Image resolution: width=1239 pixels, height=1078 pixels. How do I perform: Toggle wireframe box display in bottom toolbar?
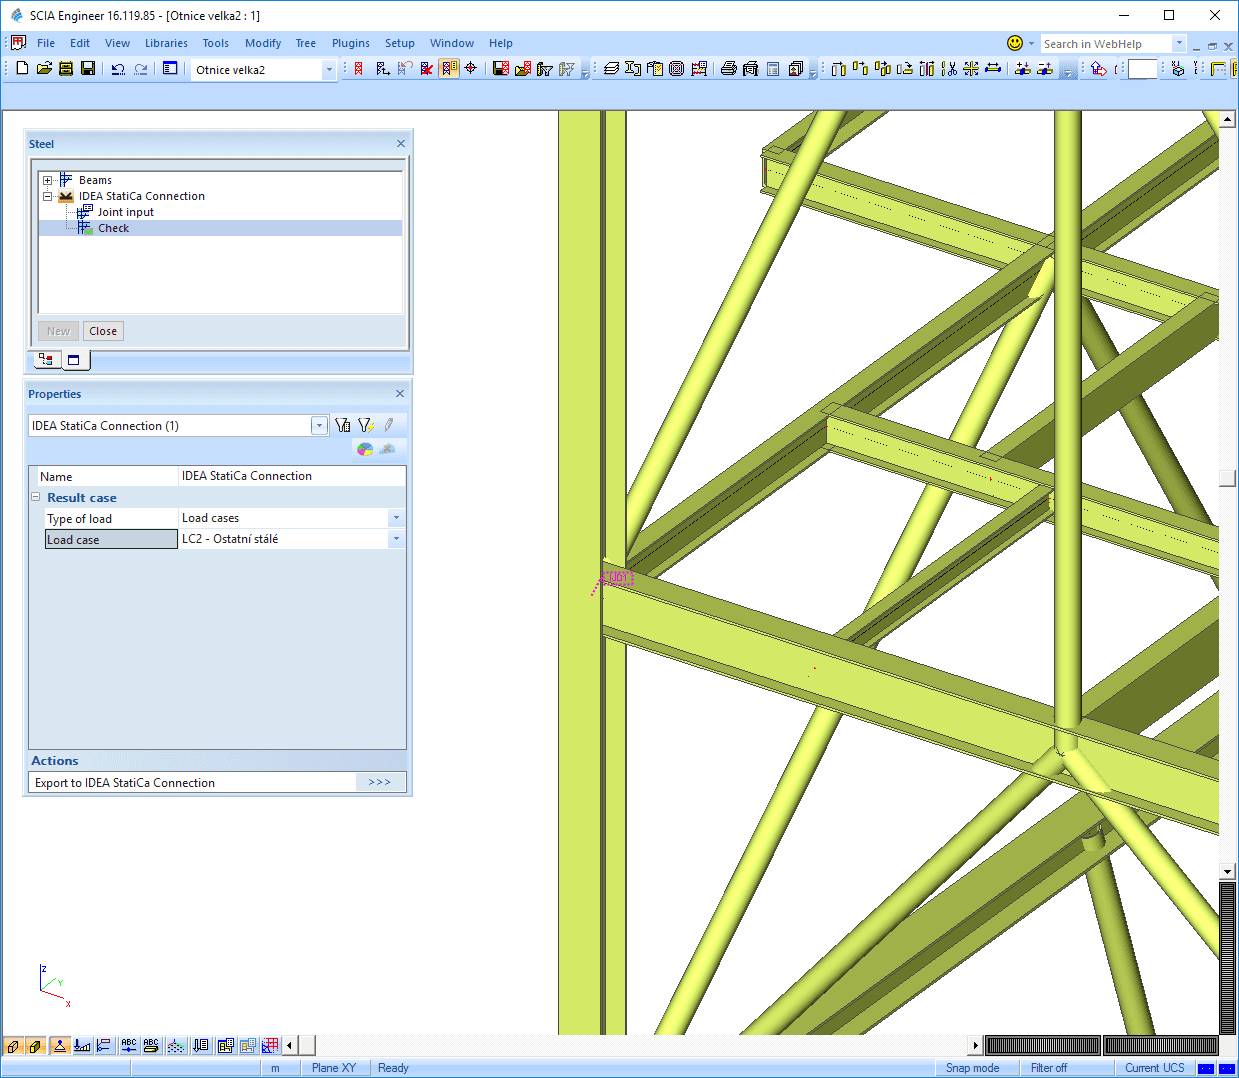(13, 1046)
